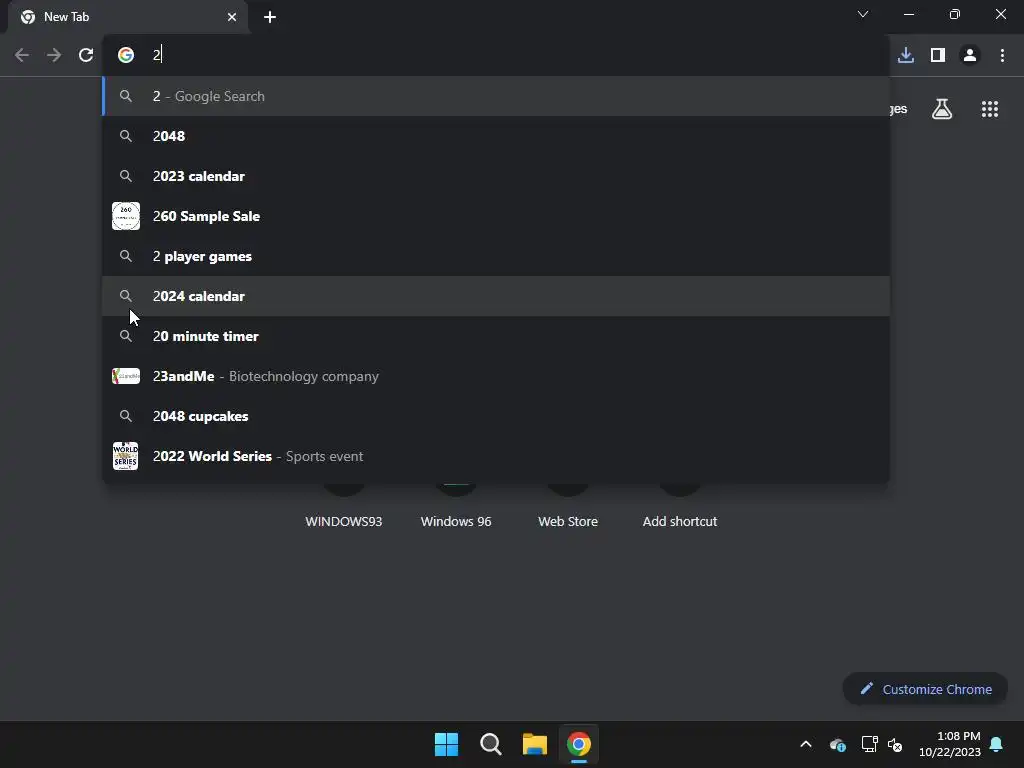
Task: Open the Web Store shortcut
Action: click(568, 521)
